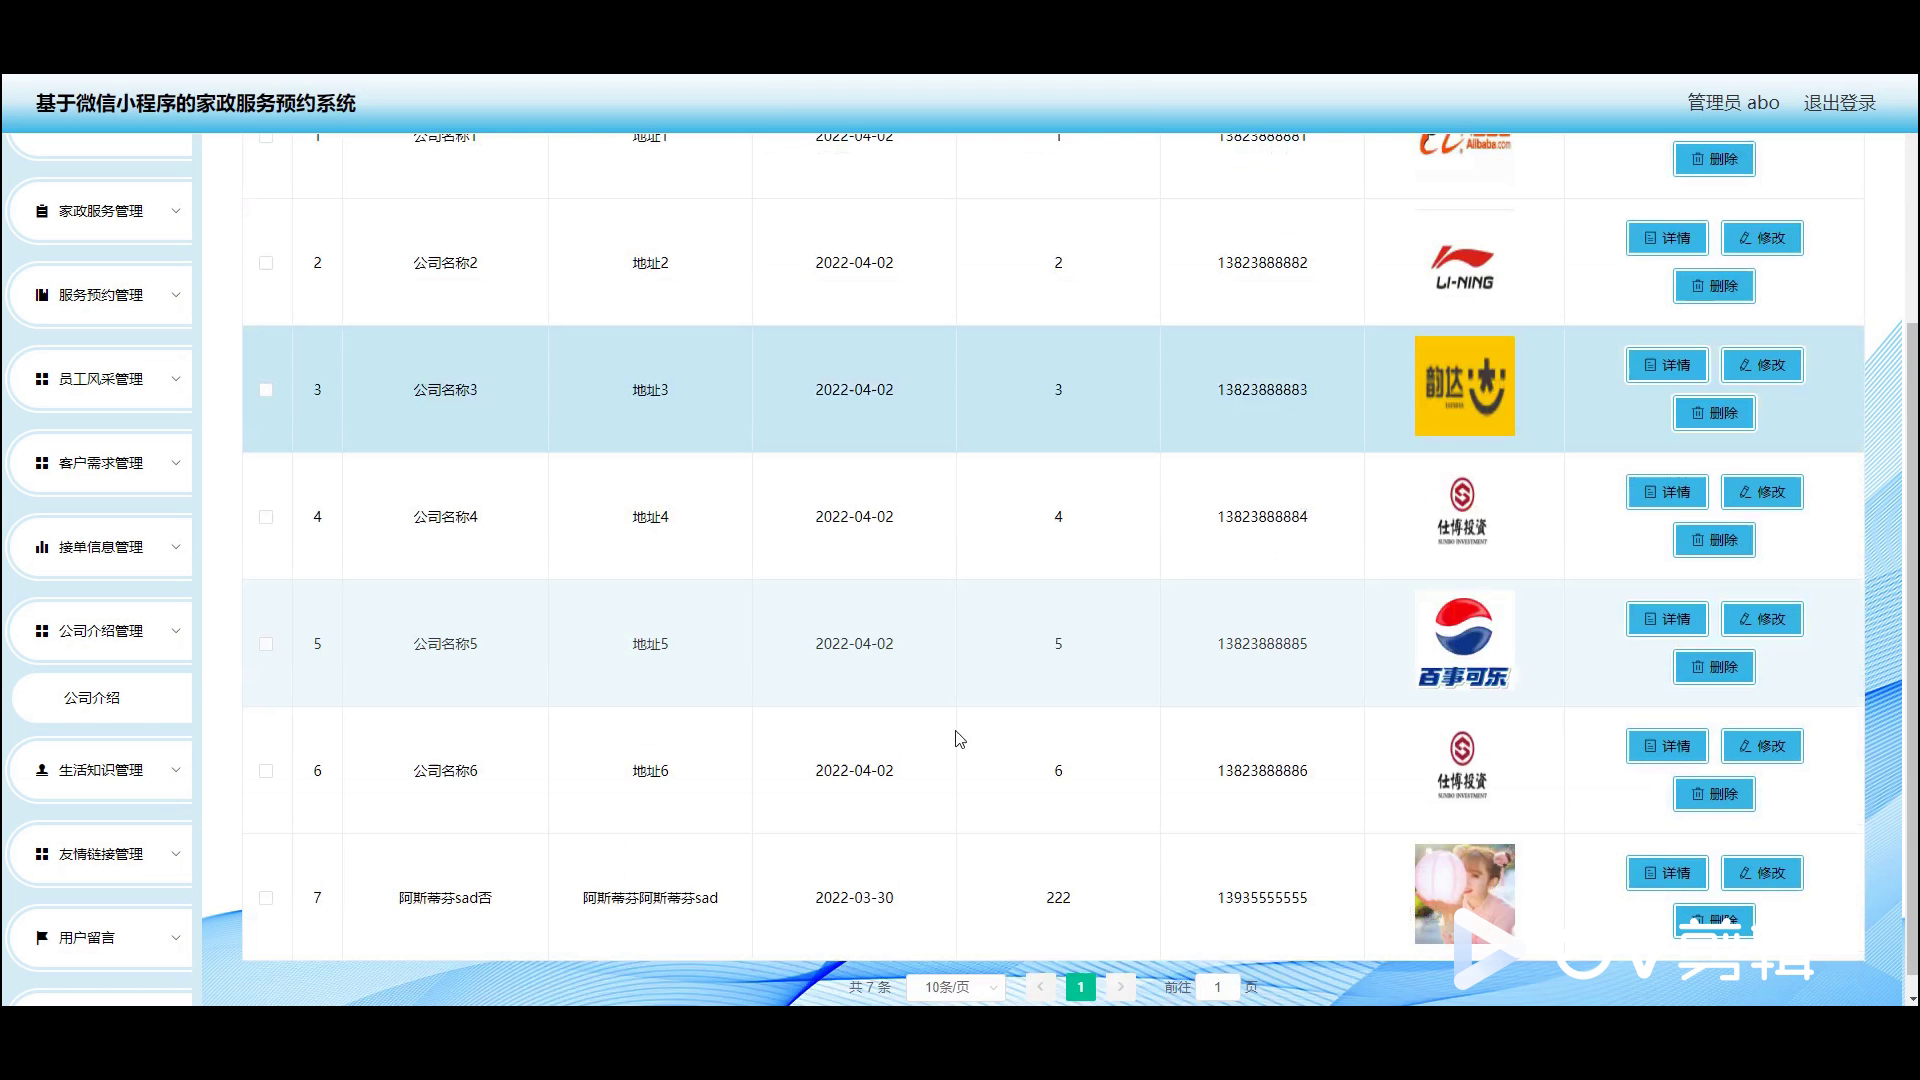
Task: Open the 仕博投资 logo in row 6
Action: coord(1464,767)
